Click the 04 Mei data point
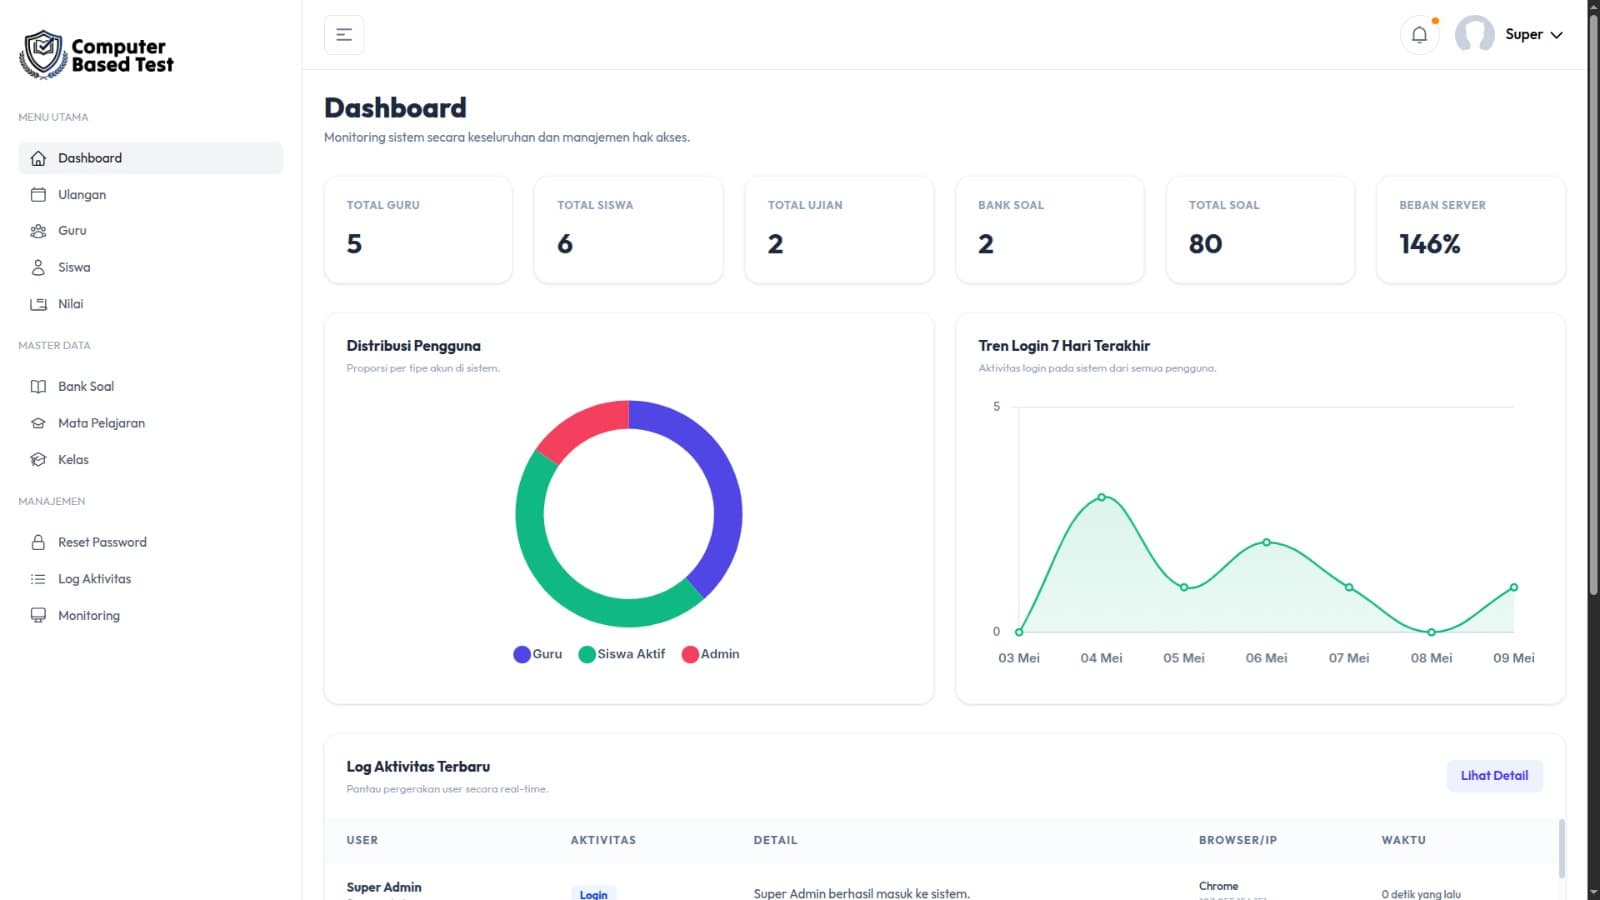1600x900 pixels. [1101, 497]
